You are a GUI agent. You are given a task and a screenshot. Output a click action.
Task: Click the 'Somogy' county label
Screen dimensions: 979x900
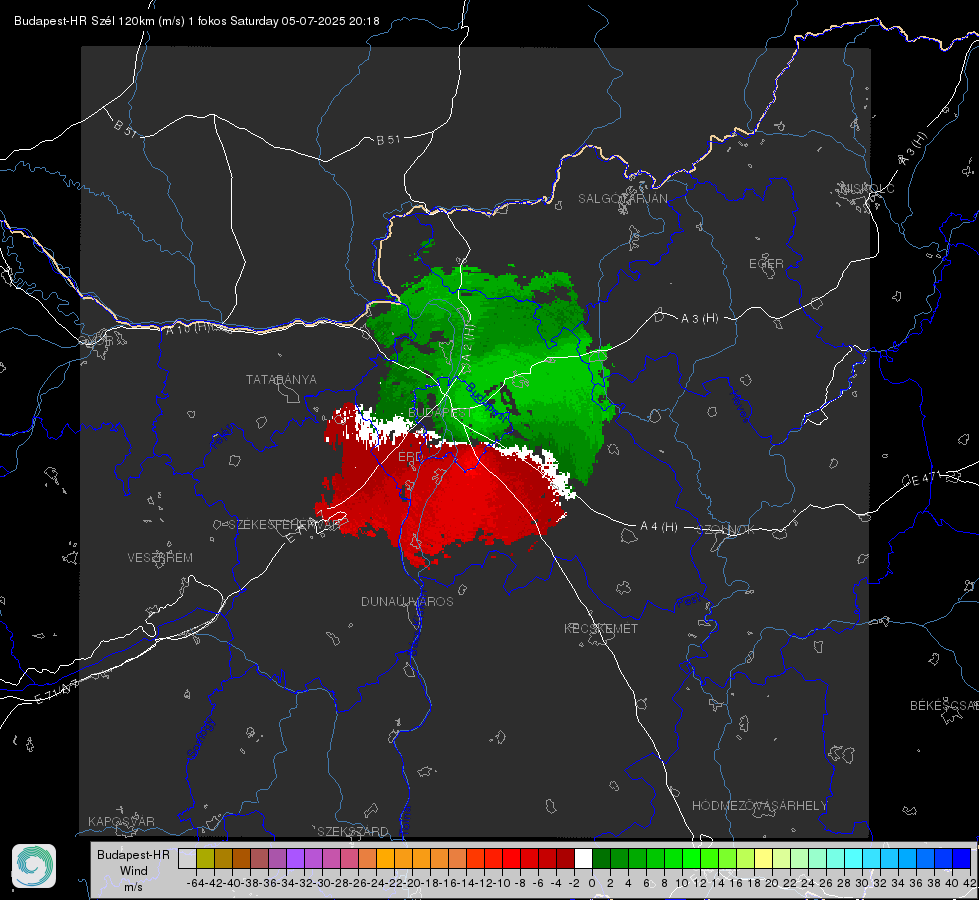(200, 738)
